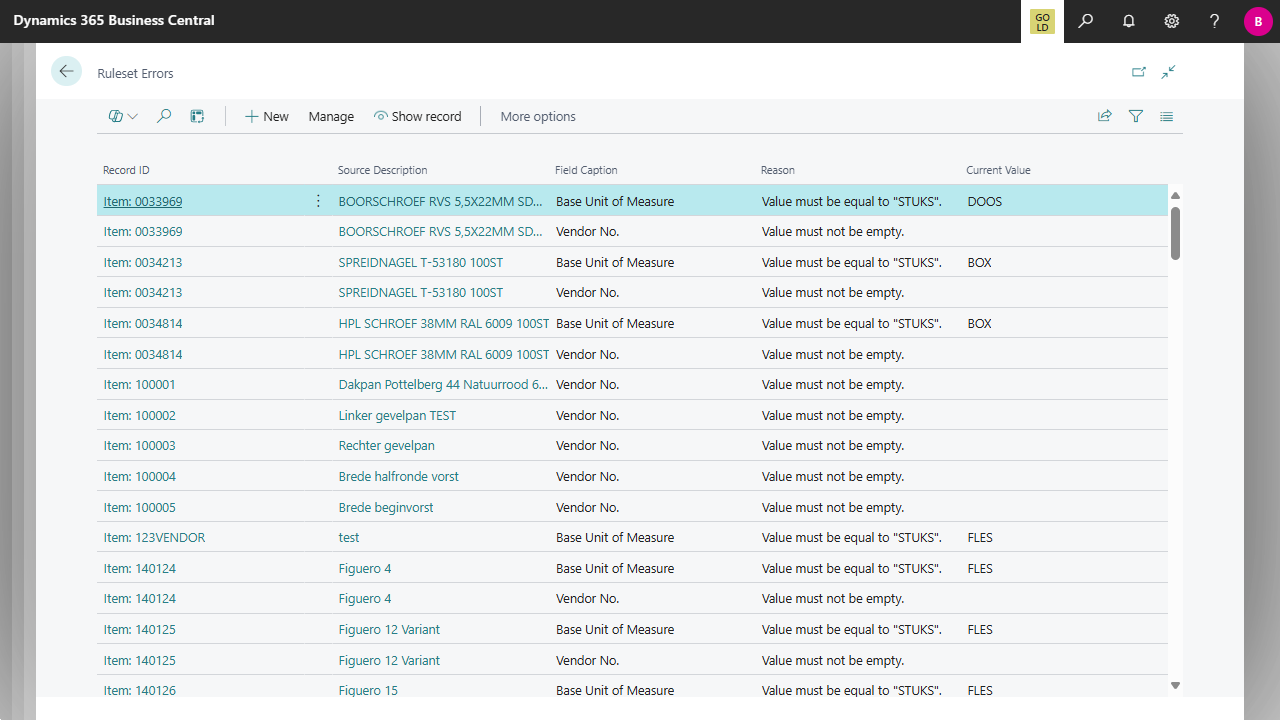This screenshot has width=1280, height=720.
Task: Click Item: 100005 record cell
Action: [140, 507]
